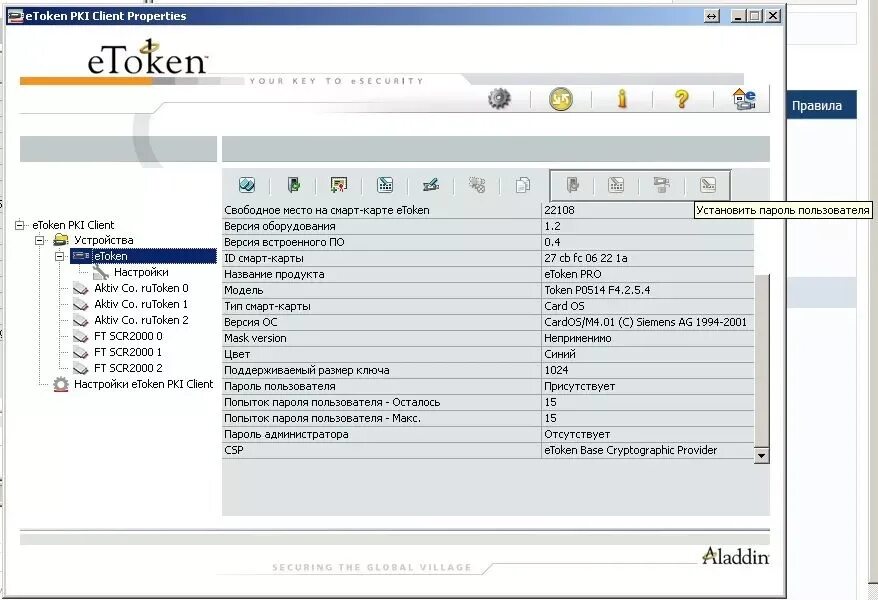Image resolution: width=878 pixels, height=600 pixels.
Task: Click the eToken PKI Client title bar icon
Action: (16, 16)
